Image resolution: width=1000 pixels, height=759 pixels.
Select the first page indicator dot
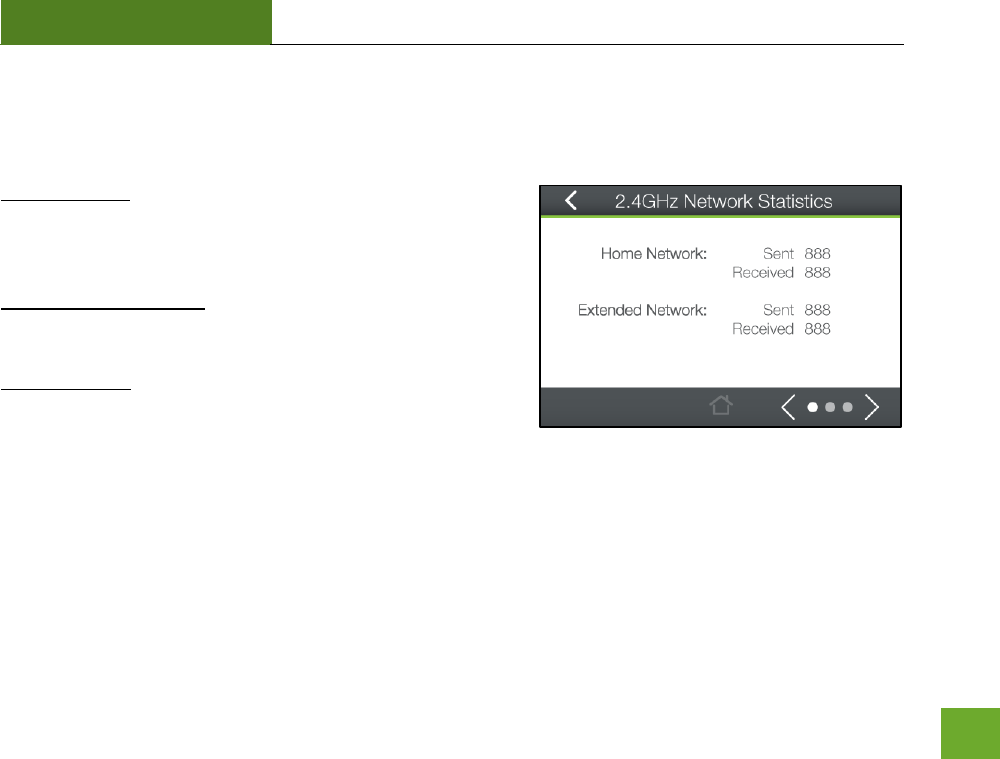812,407
